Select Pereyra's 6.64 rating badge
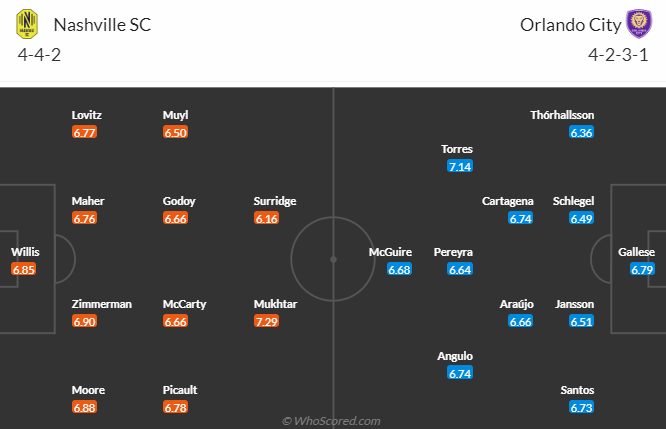Viewport: 666px width, 429px height. coord(460,269)
